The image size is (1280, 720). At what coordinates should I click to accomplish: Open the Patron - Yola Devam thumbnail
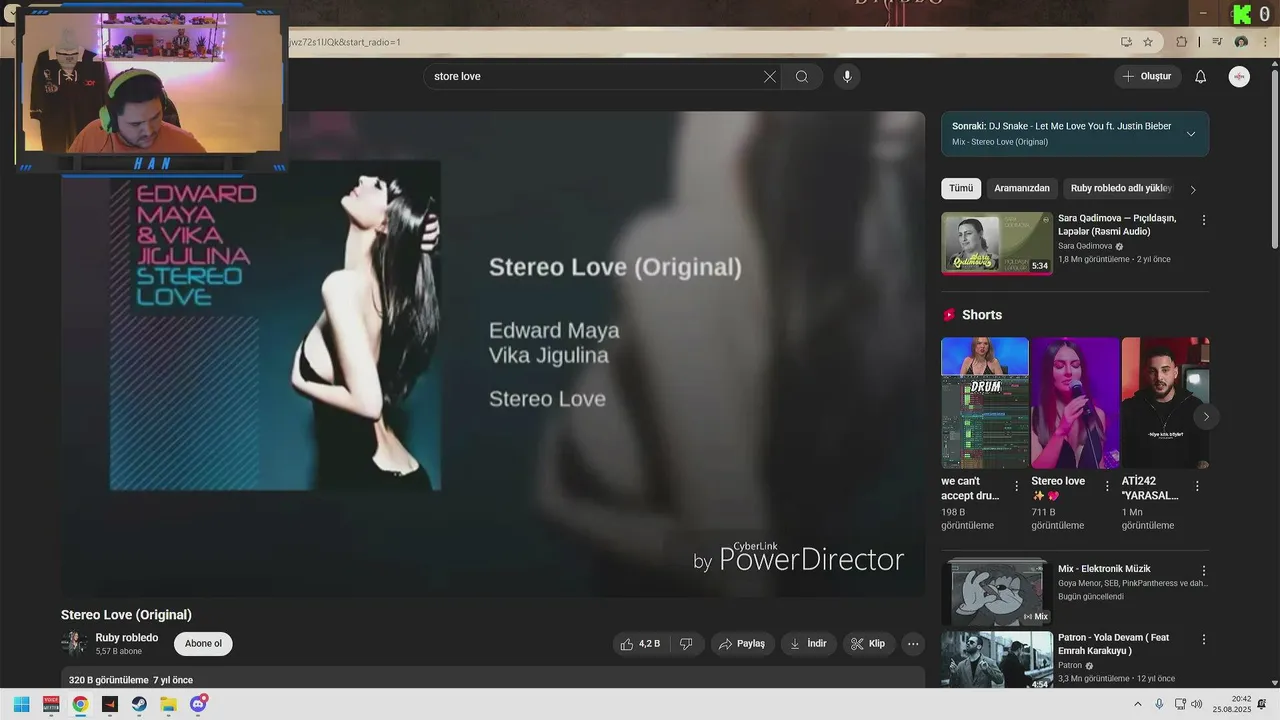[x=997, y=659]
